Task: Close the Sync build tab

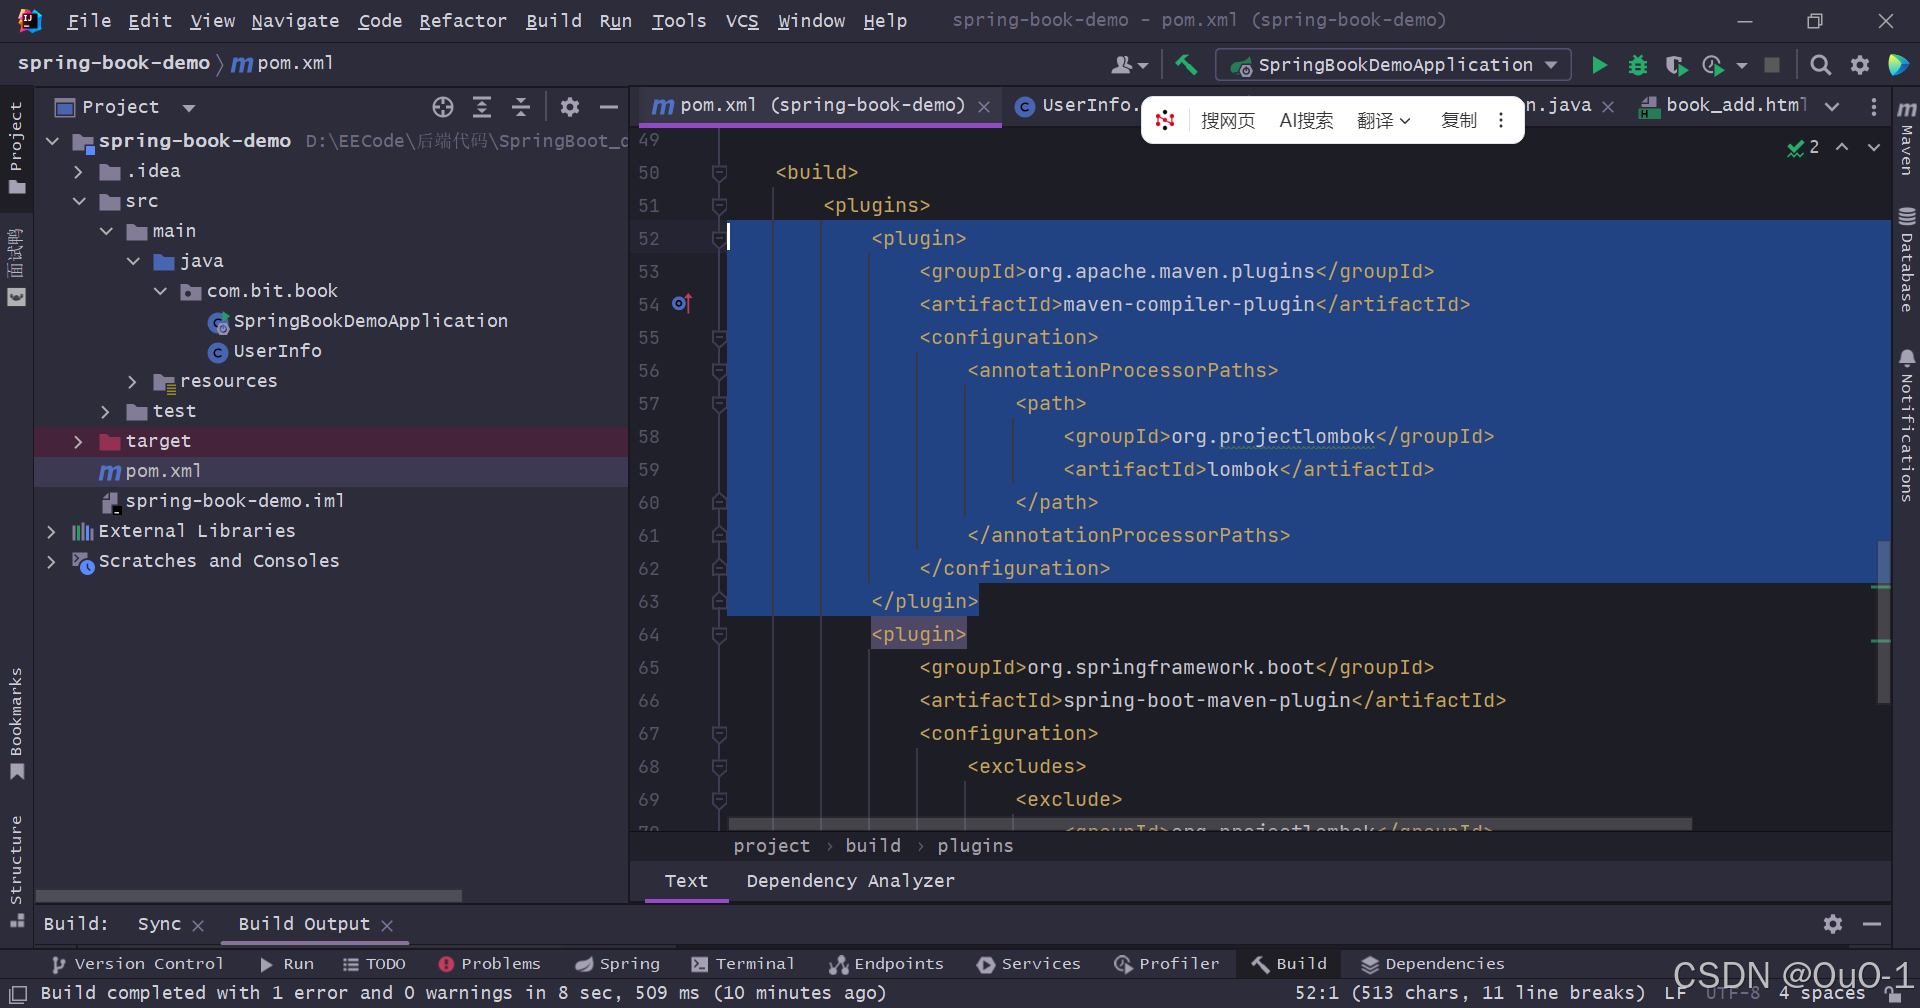Action: [198, 926]
